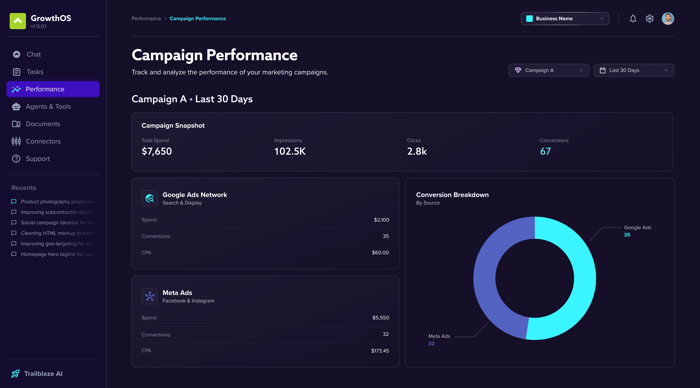Open recent chat 'Improving subcontractor'

point(54,212)
